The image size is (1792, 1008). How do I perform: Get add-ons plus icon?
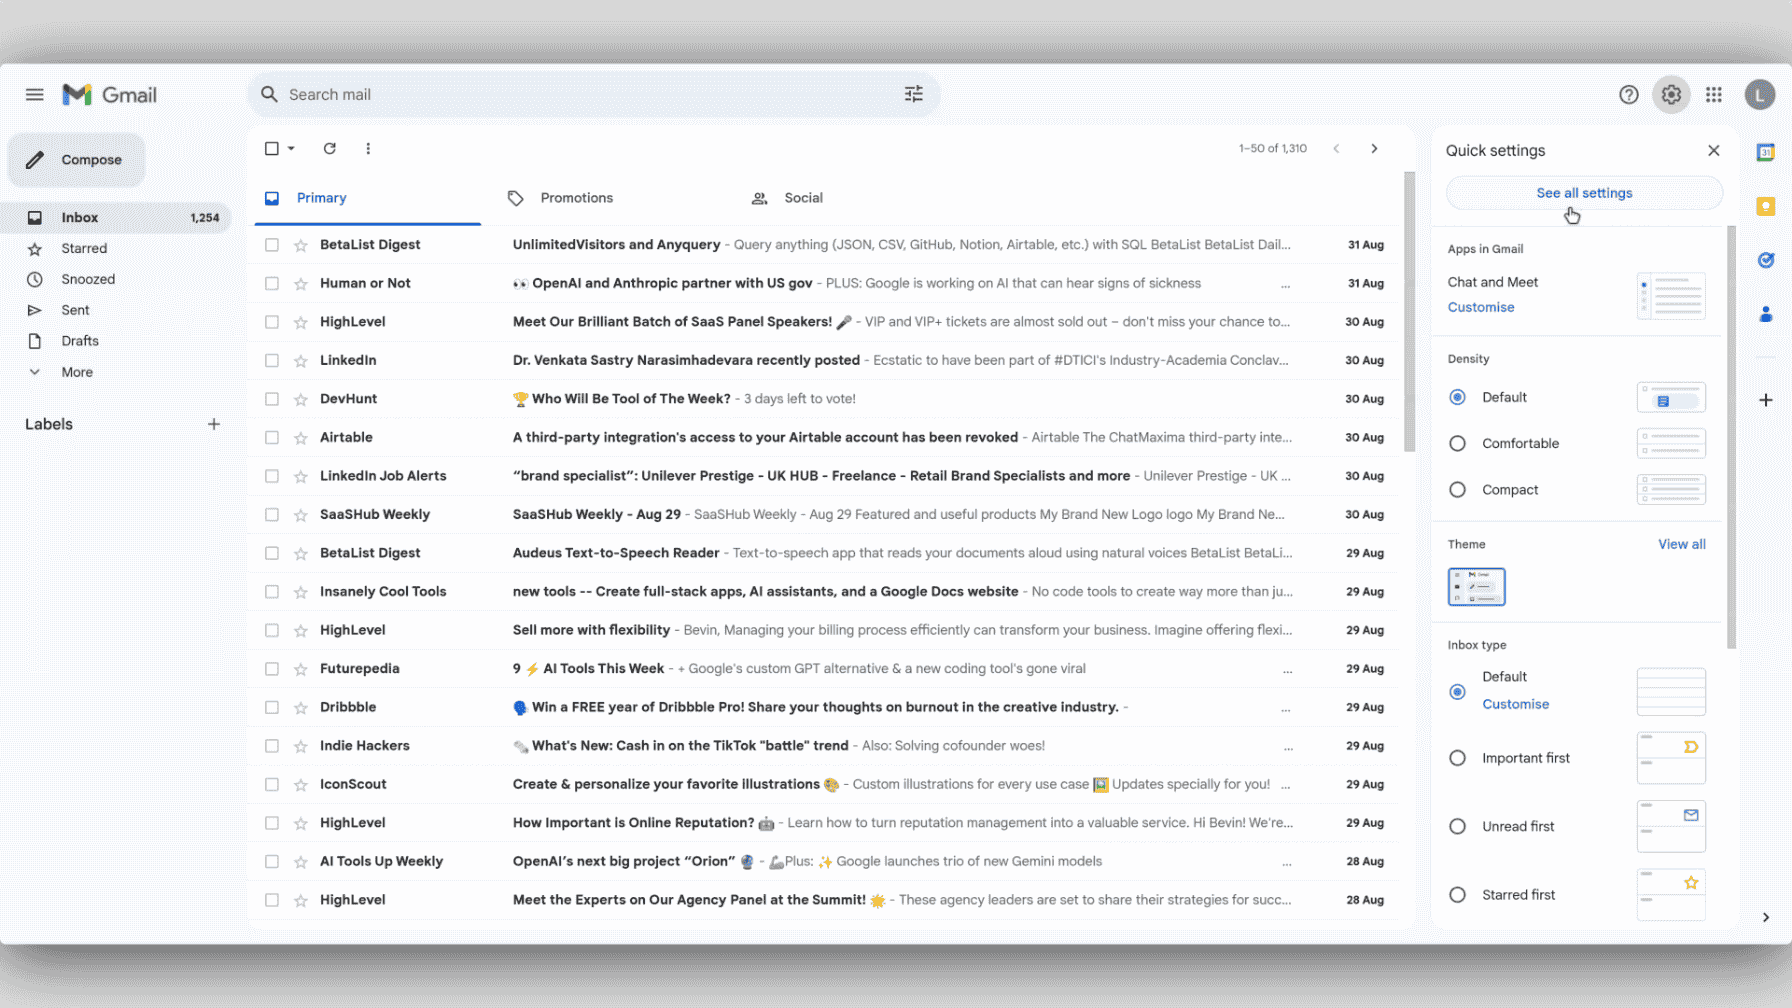[1766, 400]
